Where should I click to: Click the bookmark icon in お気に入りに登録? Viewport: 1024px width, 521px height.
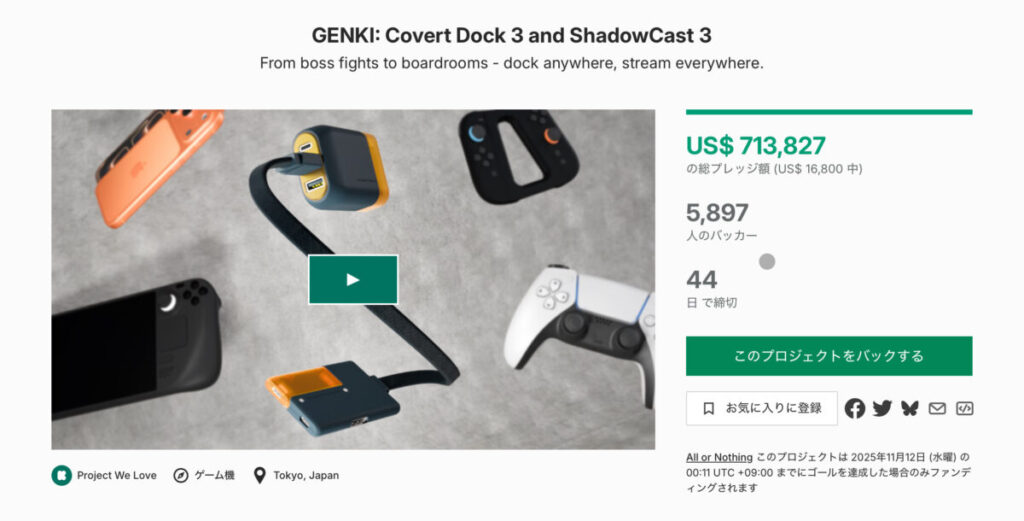(709, 409)
